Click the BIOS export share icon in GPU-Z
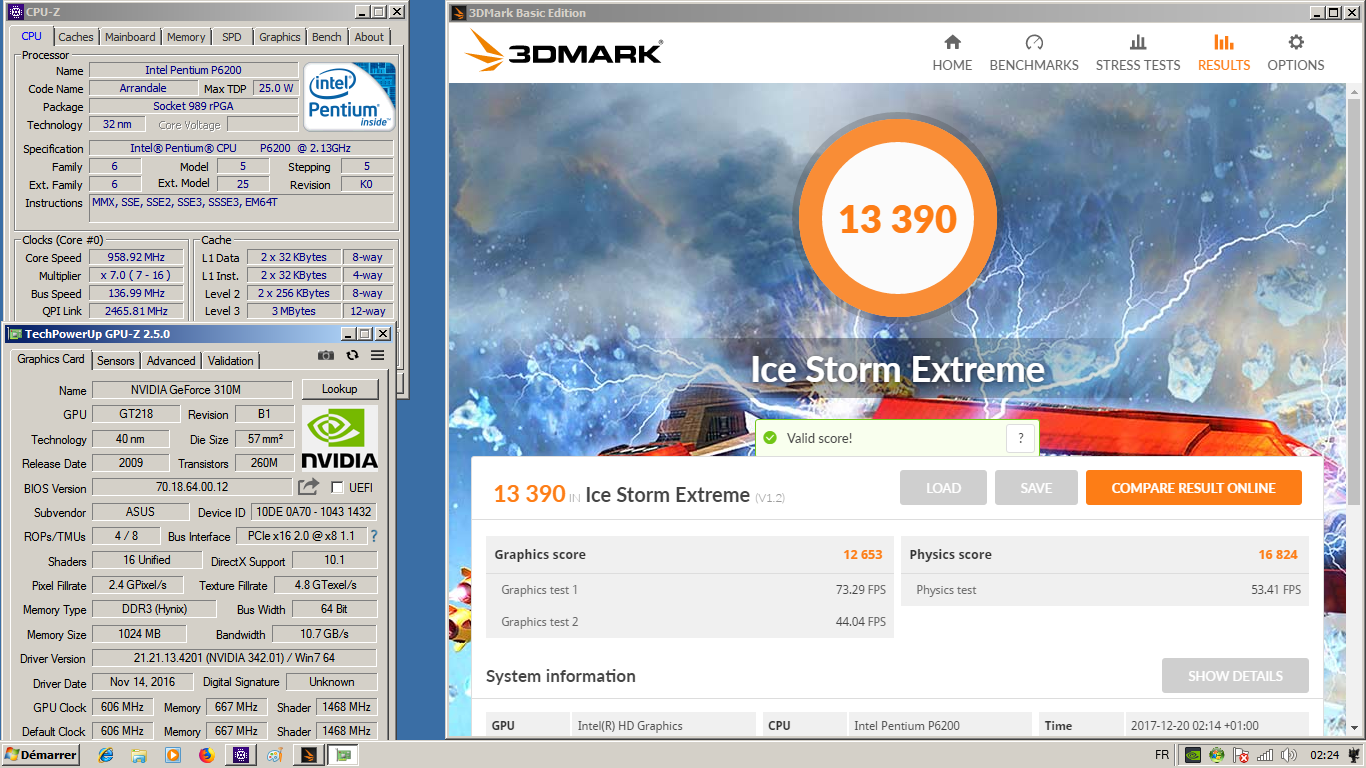 click(308, 487)
